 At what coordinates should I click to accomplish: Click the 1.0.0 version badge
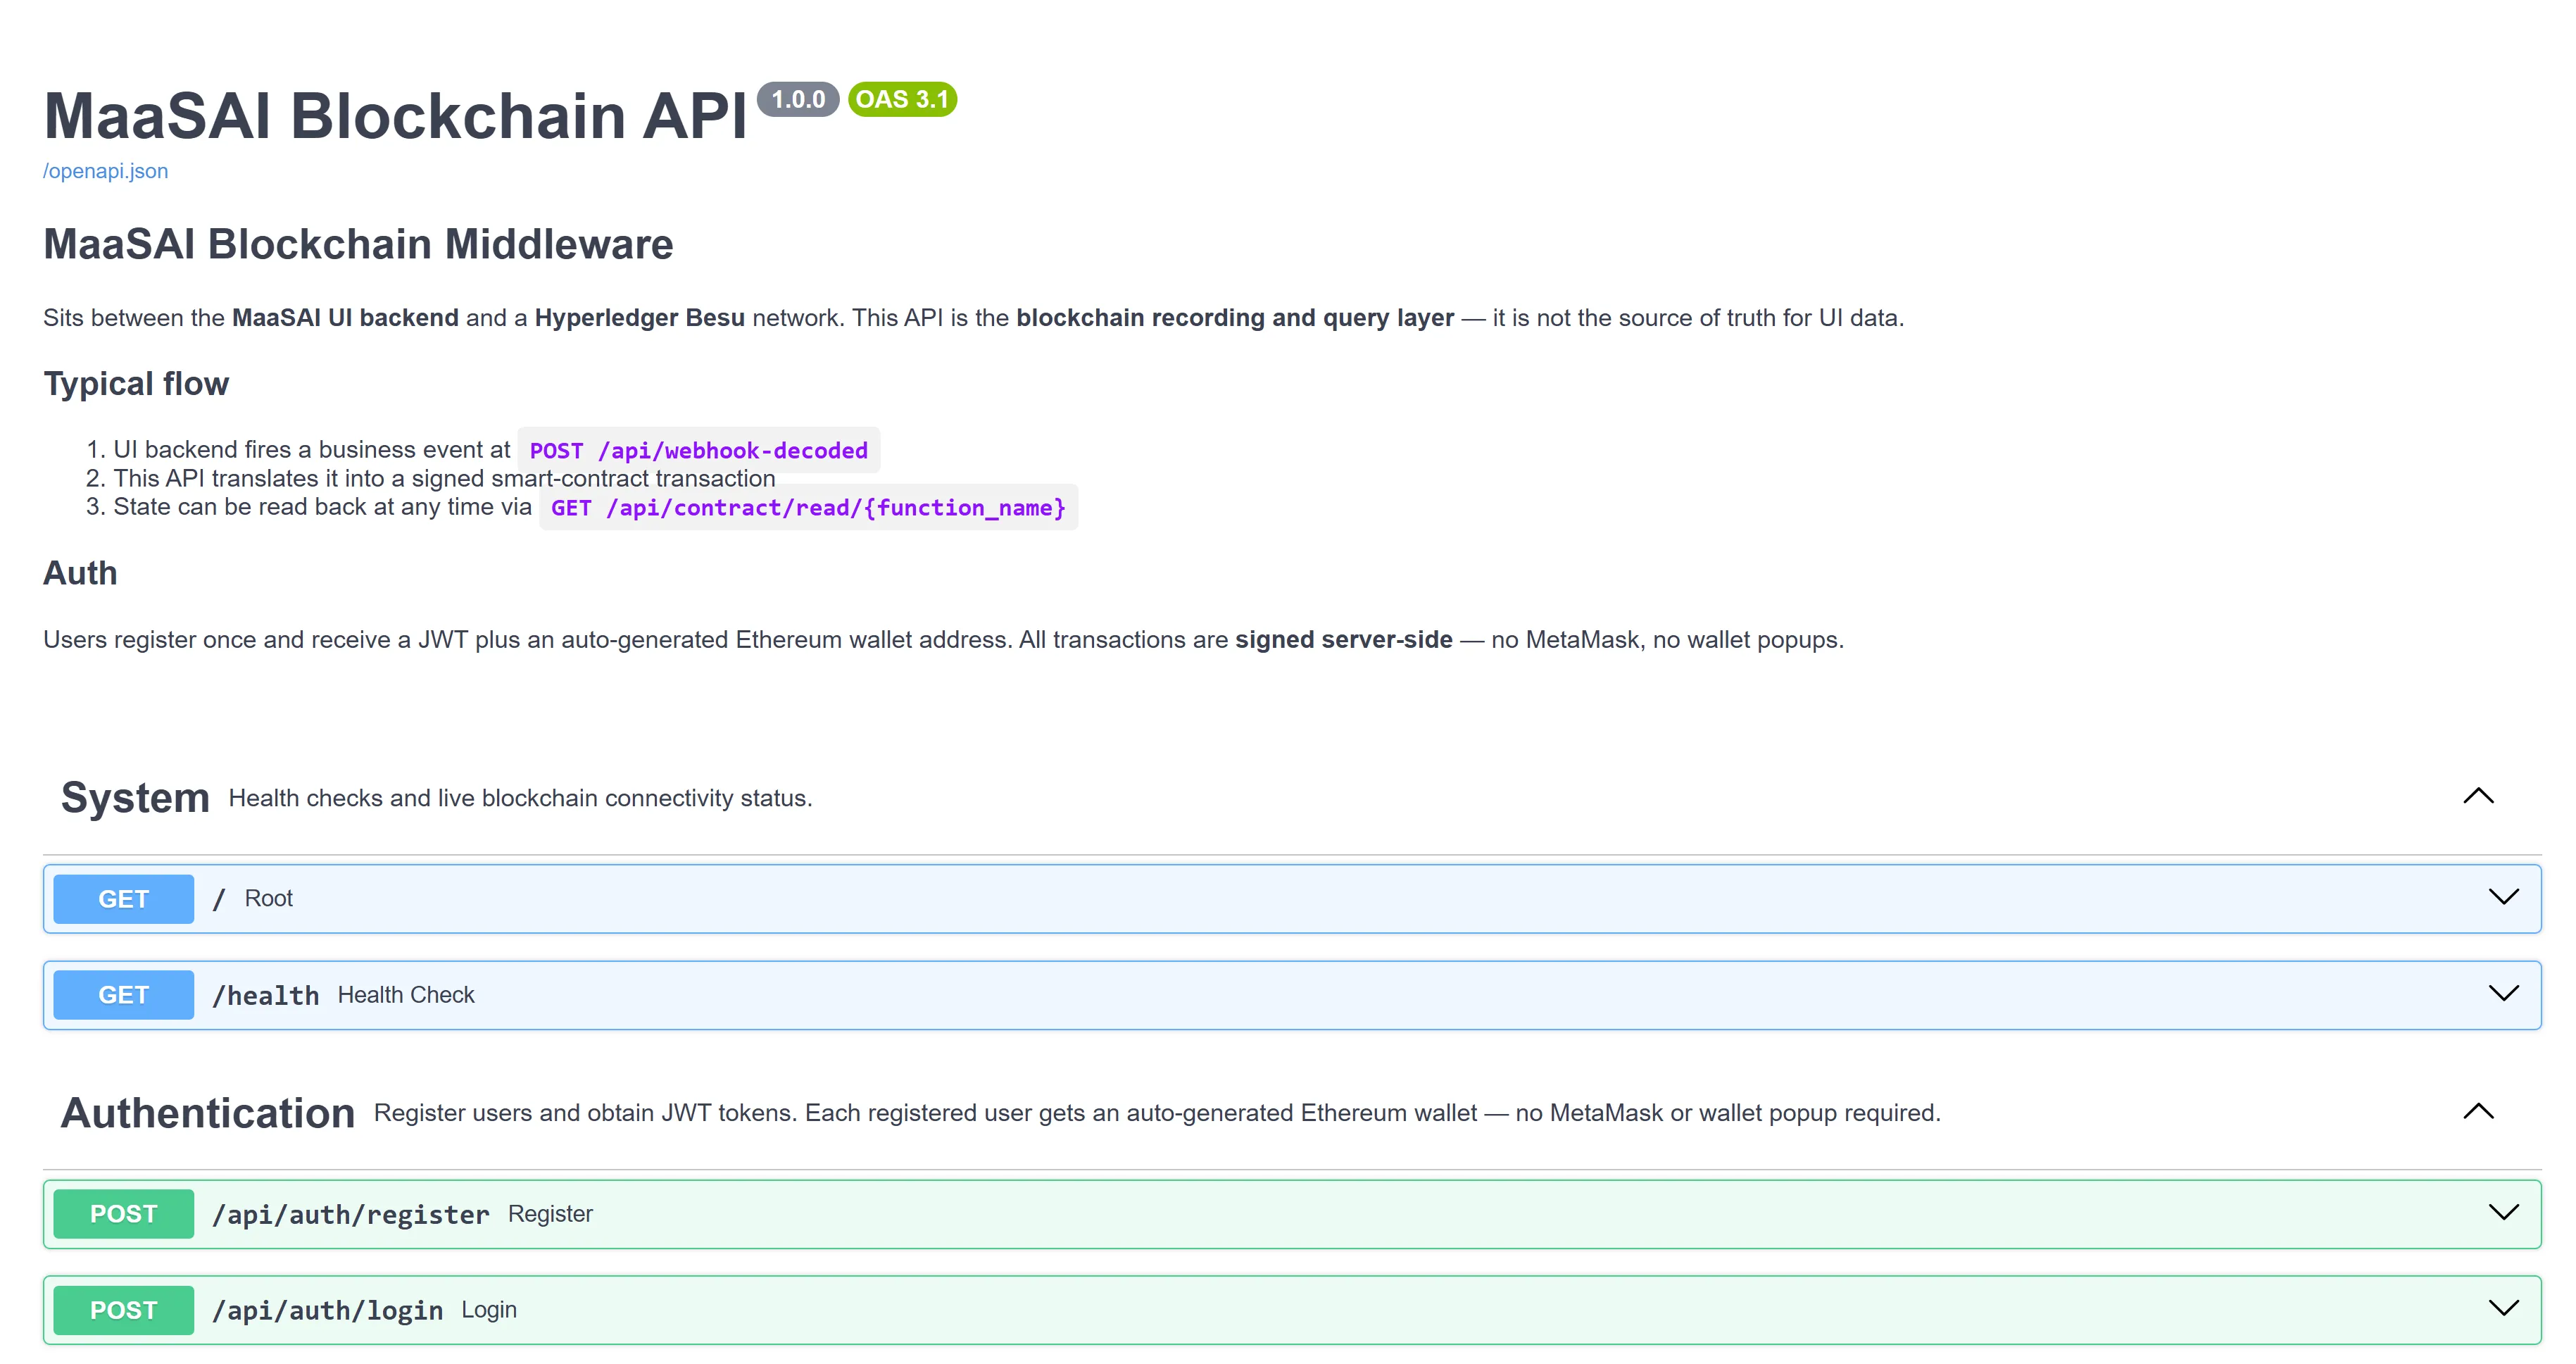798,99
